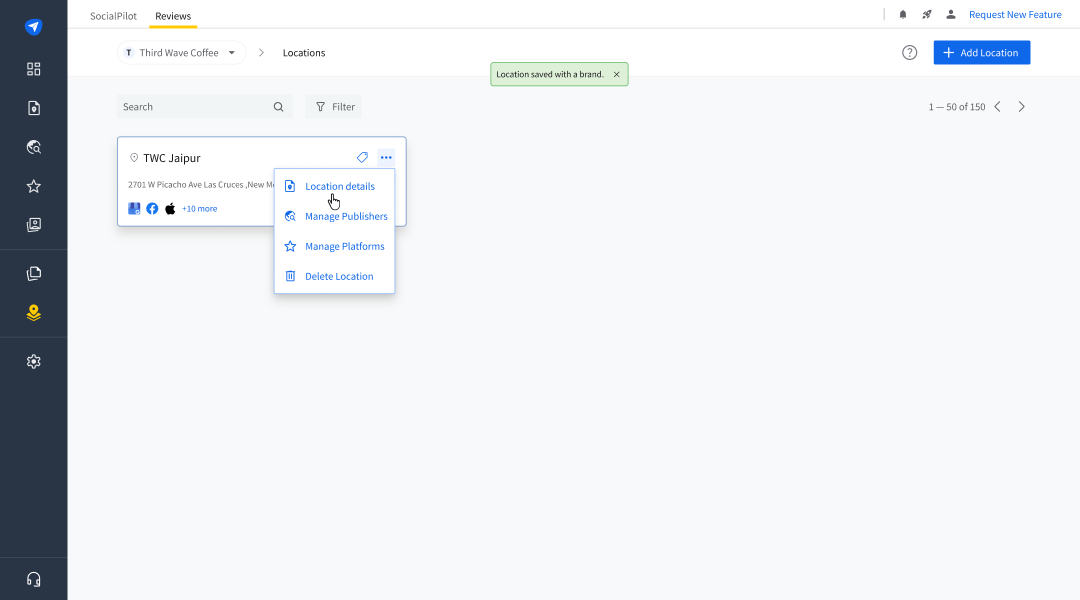
Task: Select Manage Platforms from the menu
Action: (335, 246)
